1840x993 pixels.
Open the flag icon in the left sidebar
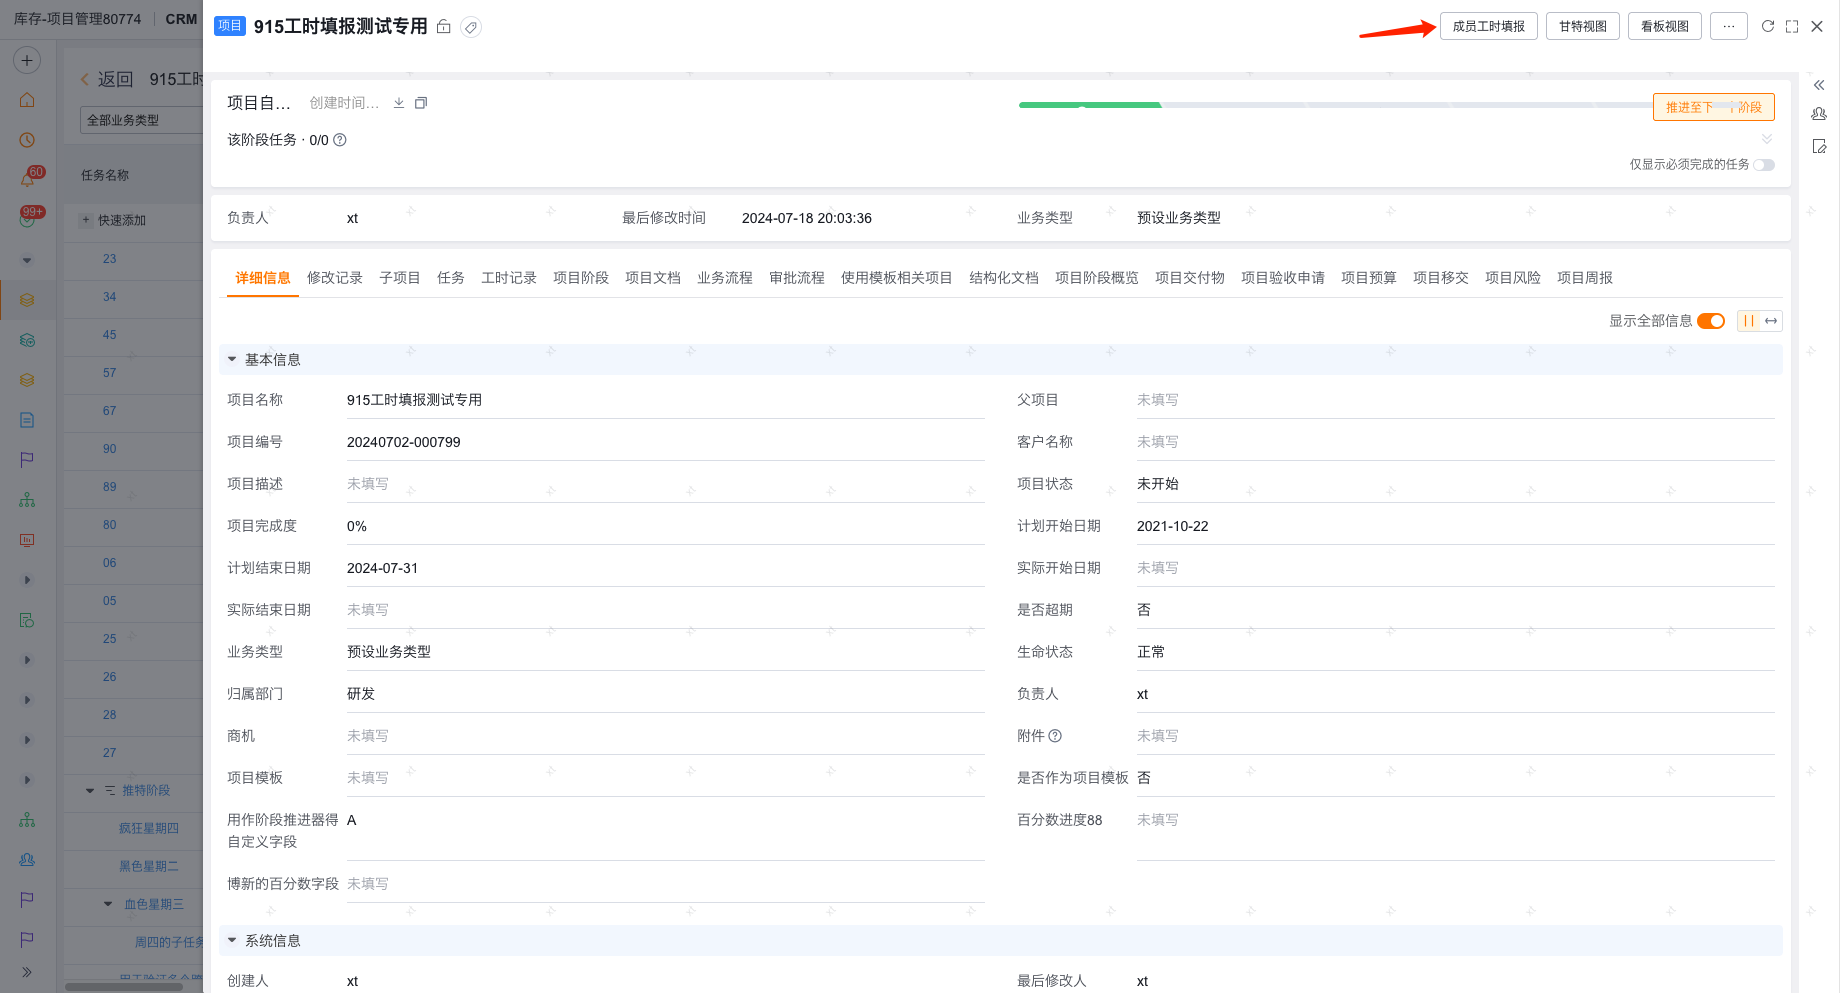[26, 459]
